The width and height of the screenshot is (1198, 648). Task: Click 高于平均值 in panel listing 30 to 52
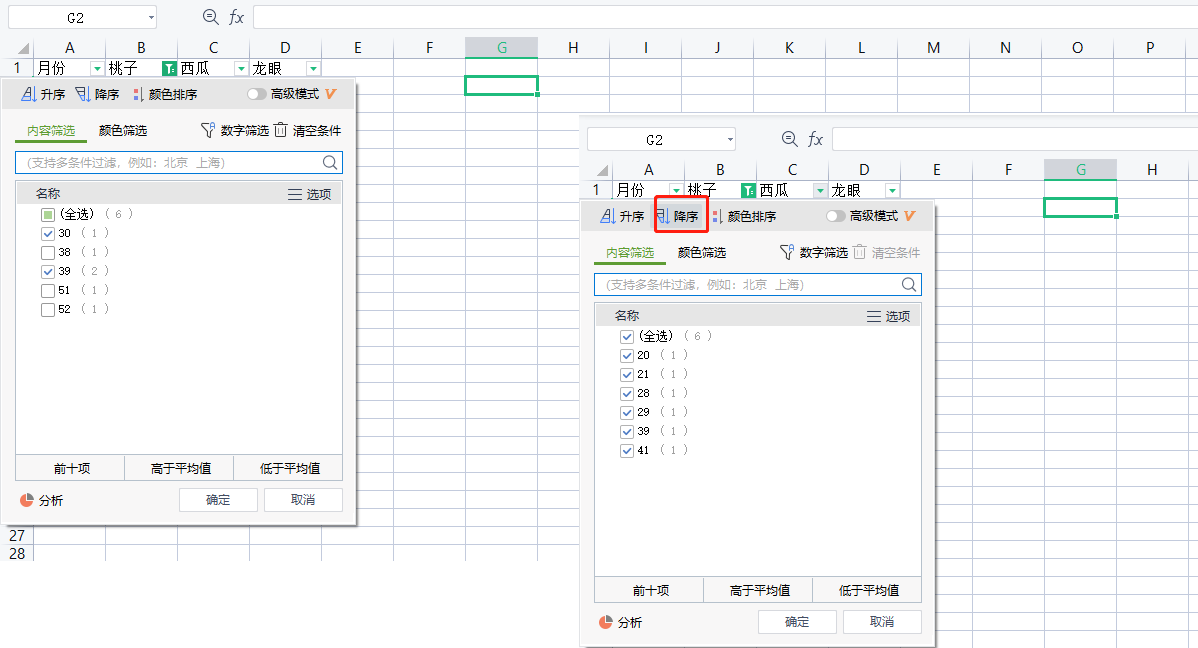coord(181,468)
